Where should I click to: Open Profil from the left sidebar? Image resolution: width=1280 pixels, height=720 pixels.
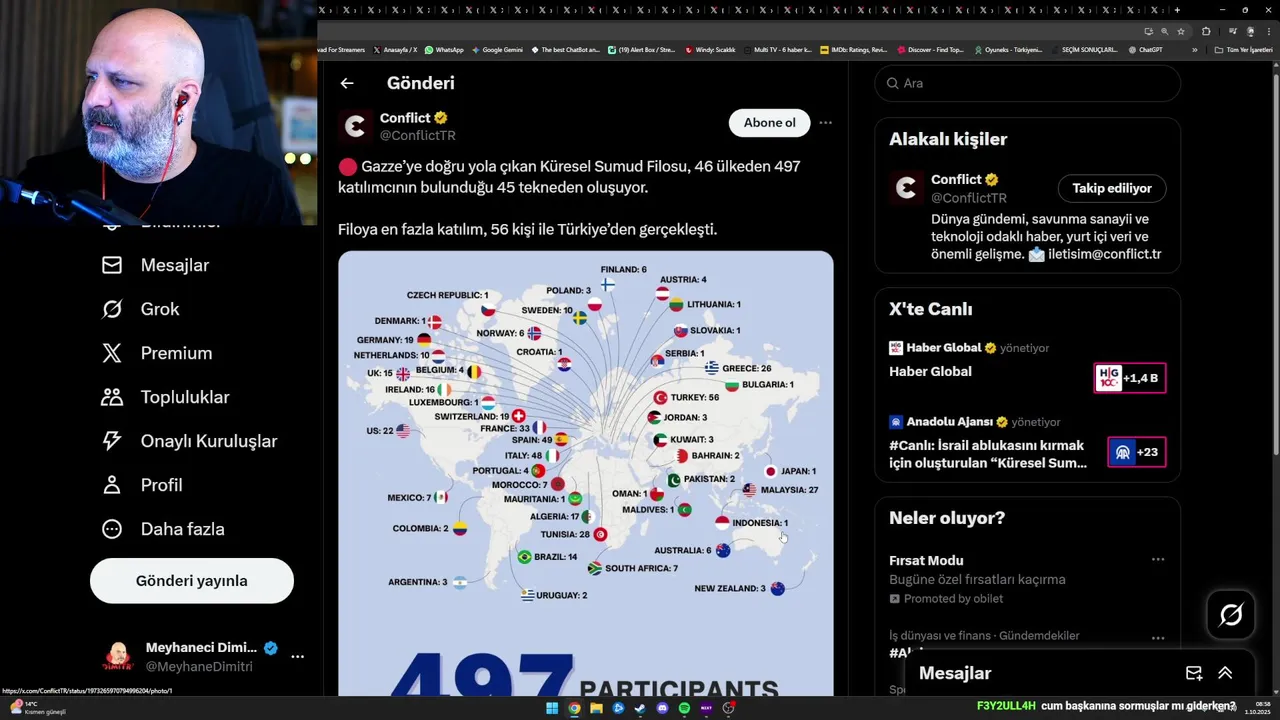click(x=141, y=485)
